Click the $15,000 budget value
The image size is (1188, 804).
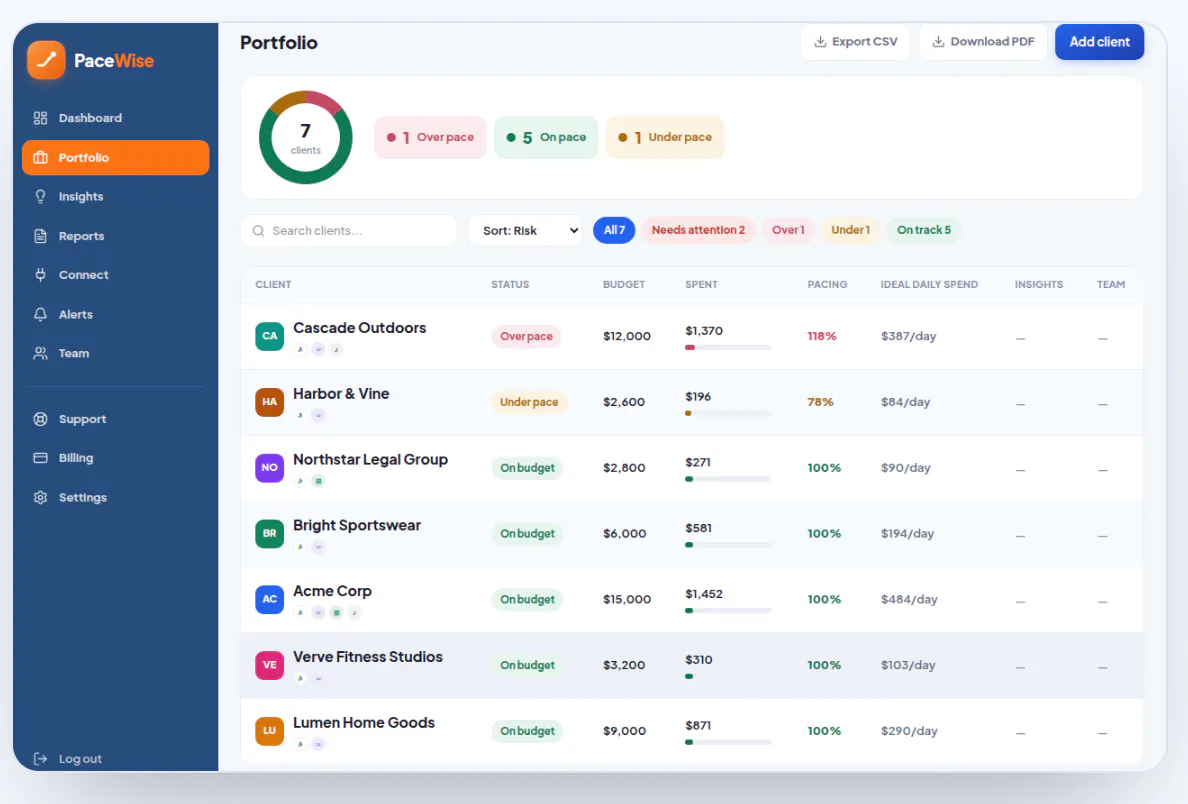(x=627, y=599)
